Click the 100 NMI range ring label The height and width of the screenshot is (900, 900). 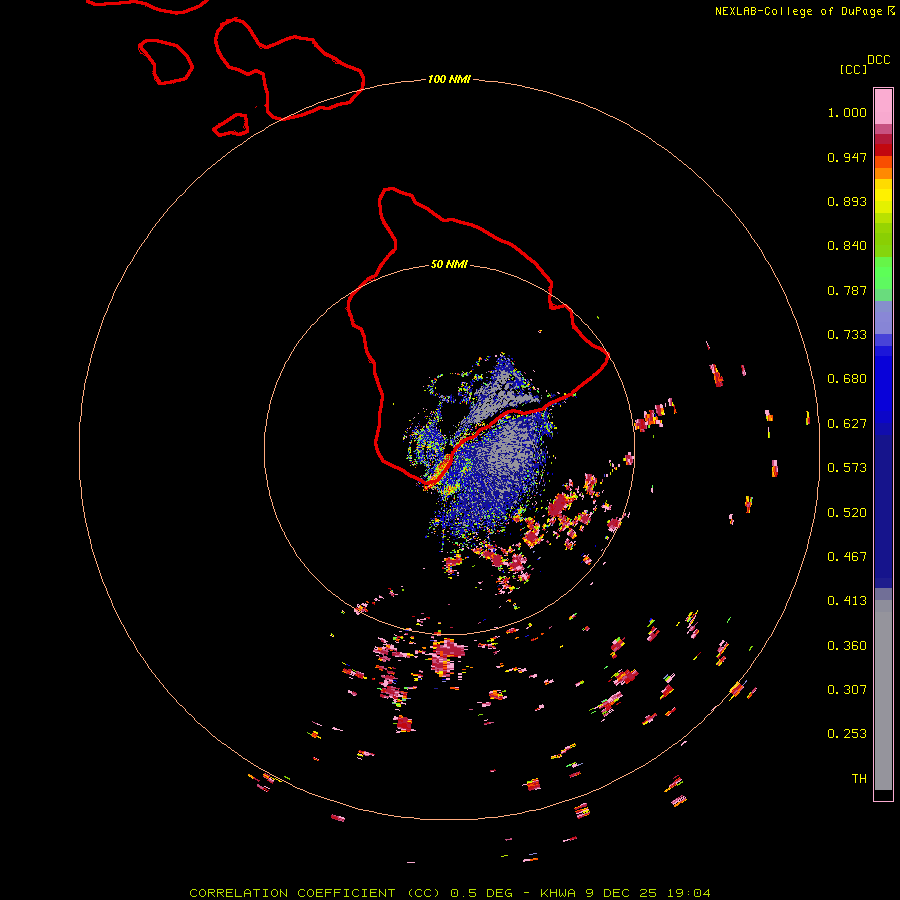(x=449, y=79)
